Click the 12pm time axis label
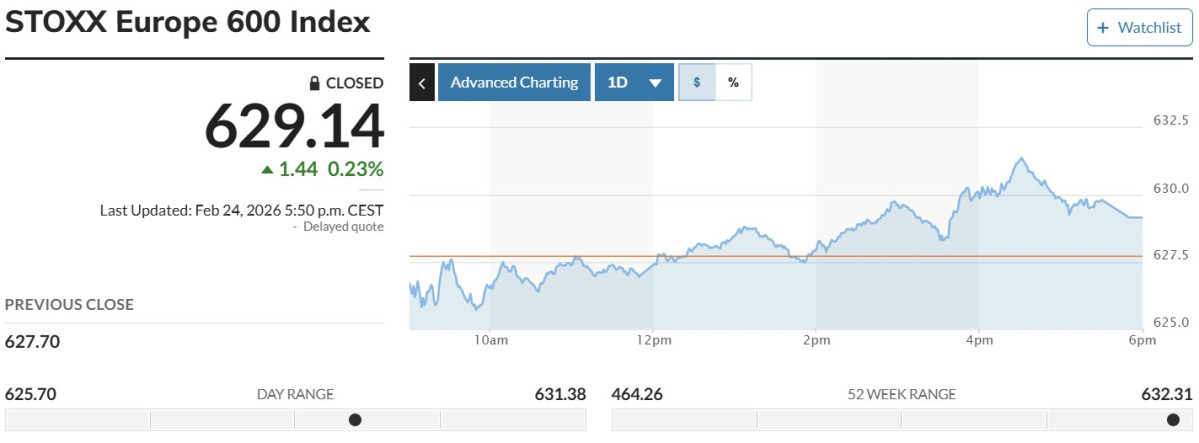Image resolution: width=1199 pixels, height=443 pixels. point(652,340)
